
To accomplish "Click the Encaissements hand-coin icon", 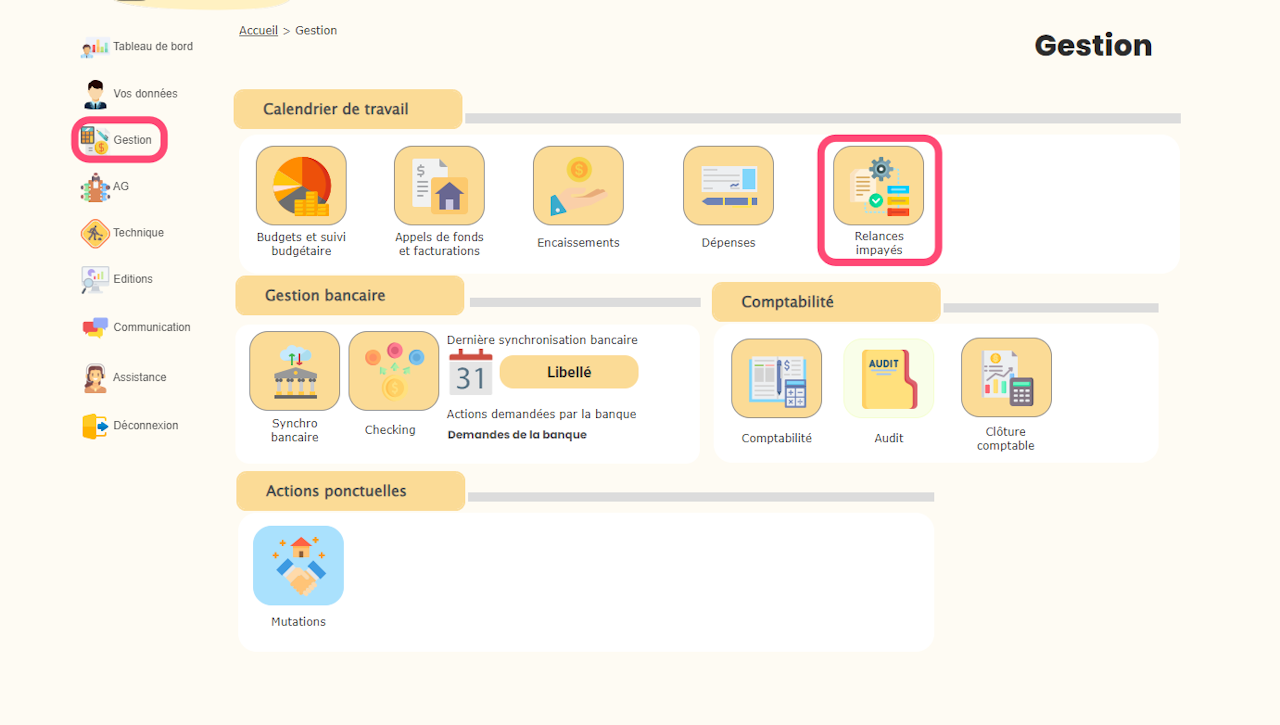I will (x=578, y=186).
